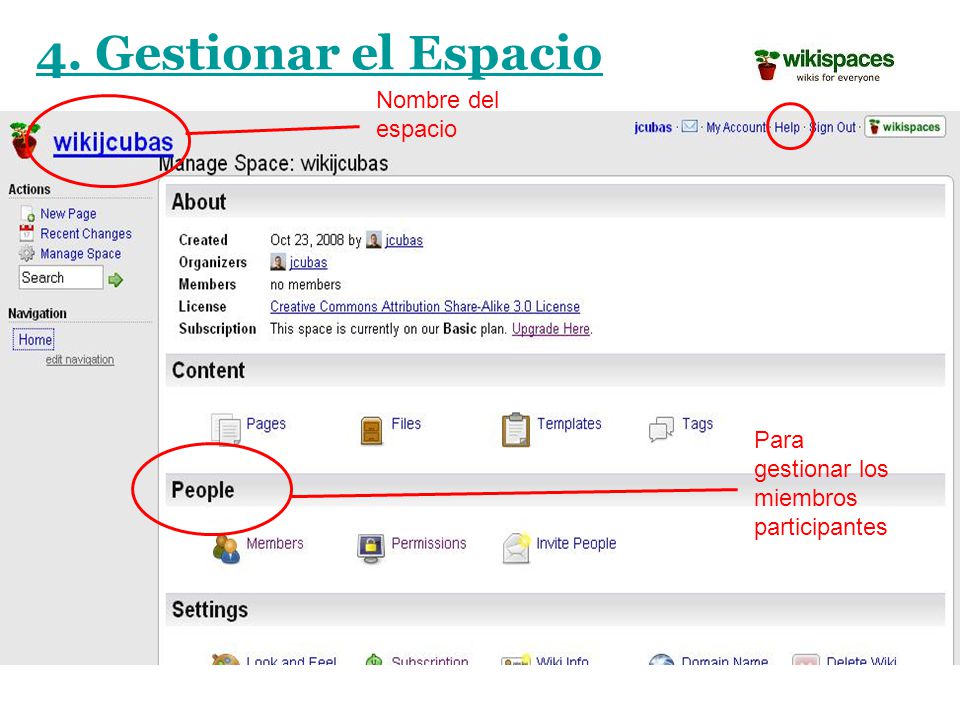Open the wikijcubas space title link
Image resolution: width=960 pixels, height=720 pixels.
pyautogui.click(x=113, y=142)
